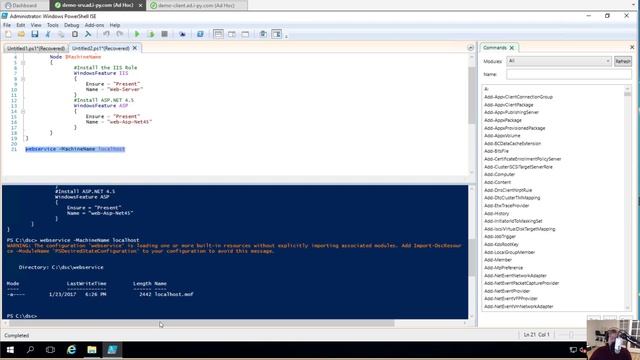Click the taskbar Search magnifier icon
The image size is (640, 360).
[30, 350]
